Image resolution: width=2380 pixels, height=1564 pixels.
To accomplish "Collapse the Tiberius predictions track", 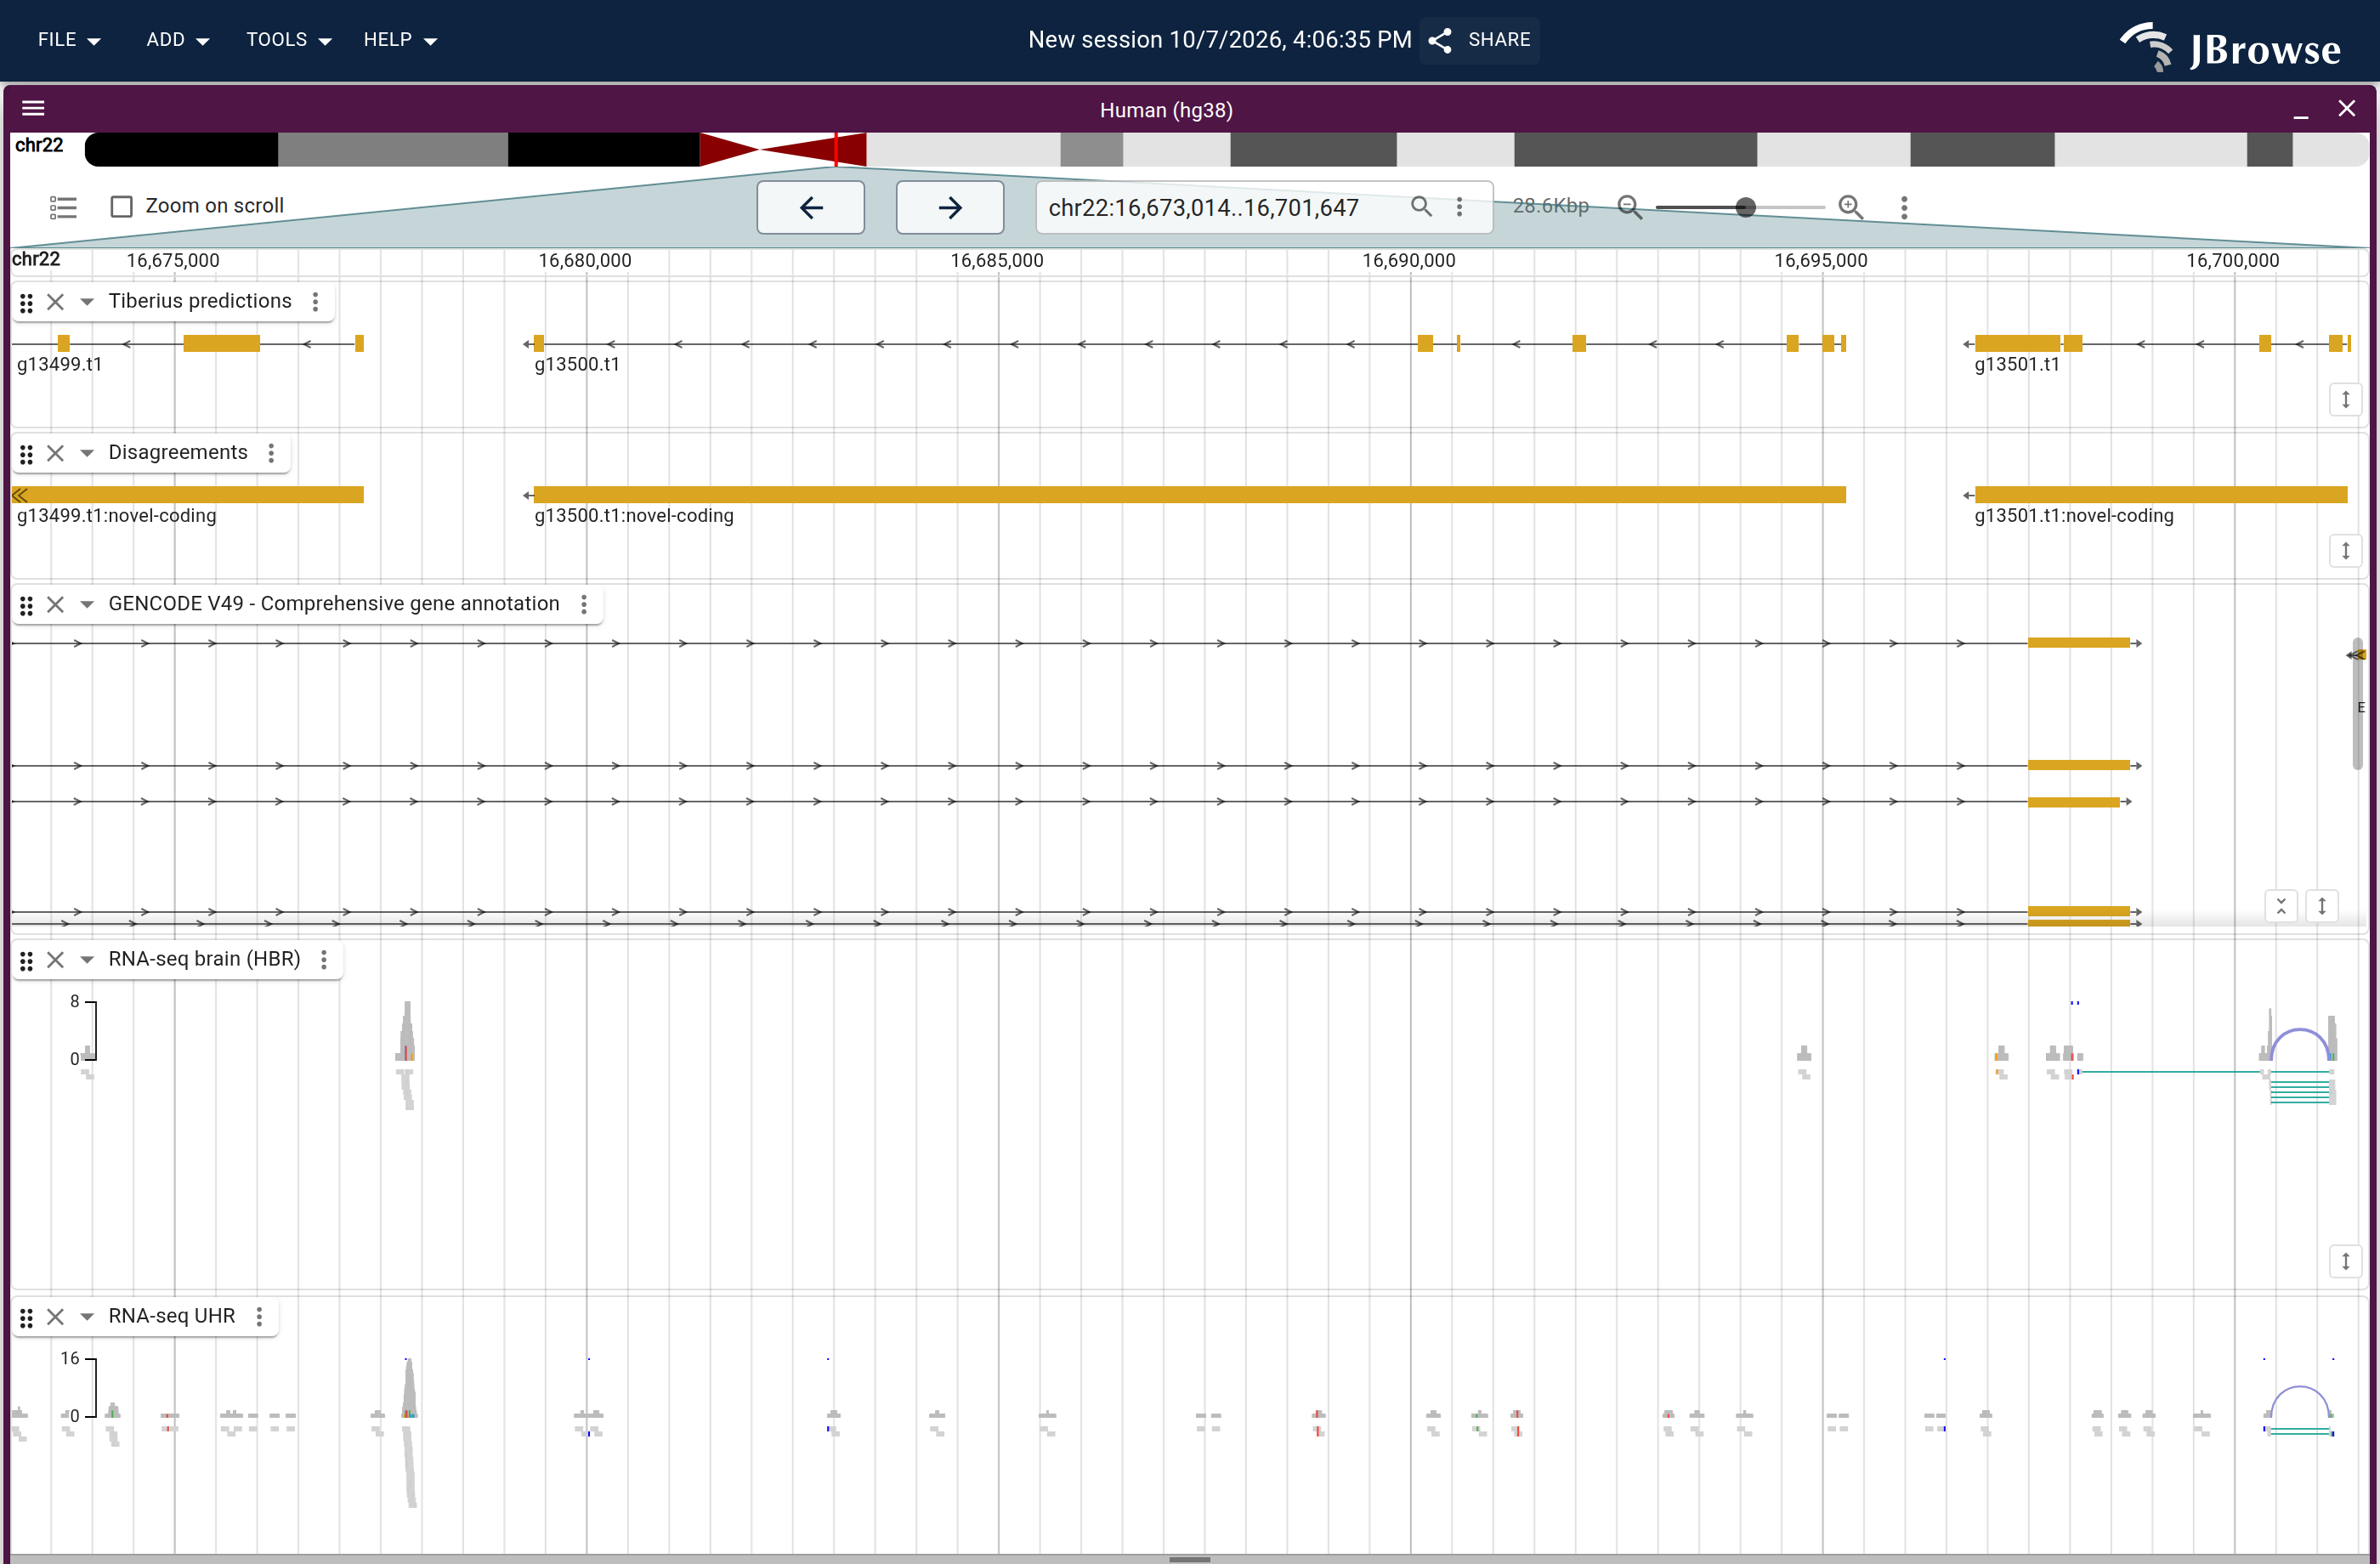I will (x=87, y=302).
